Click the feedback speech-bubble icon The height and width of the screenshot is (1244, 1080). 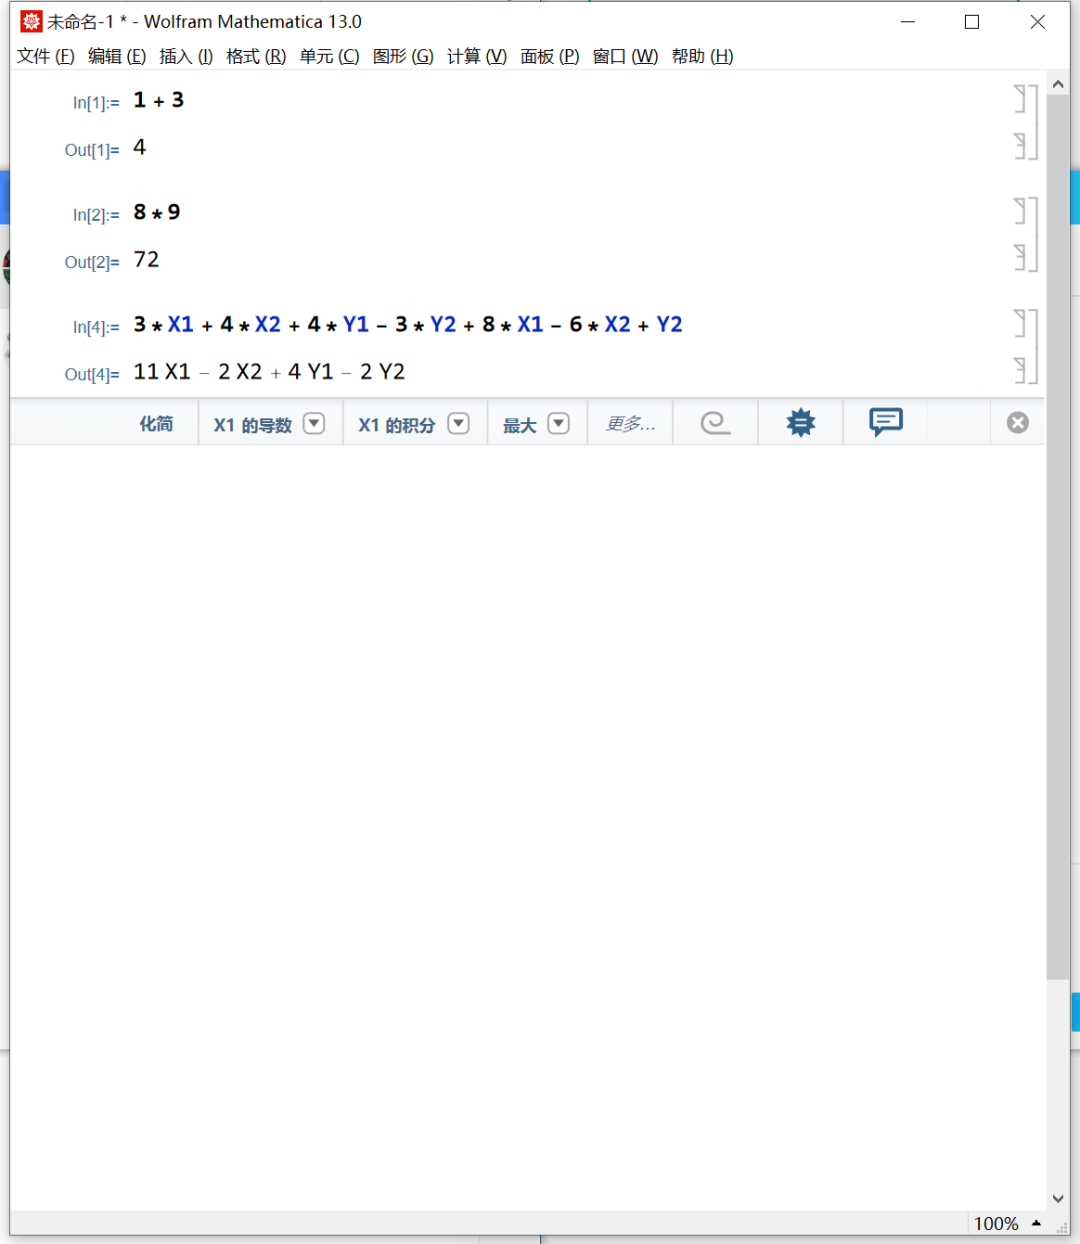tap(885, 422)
